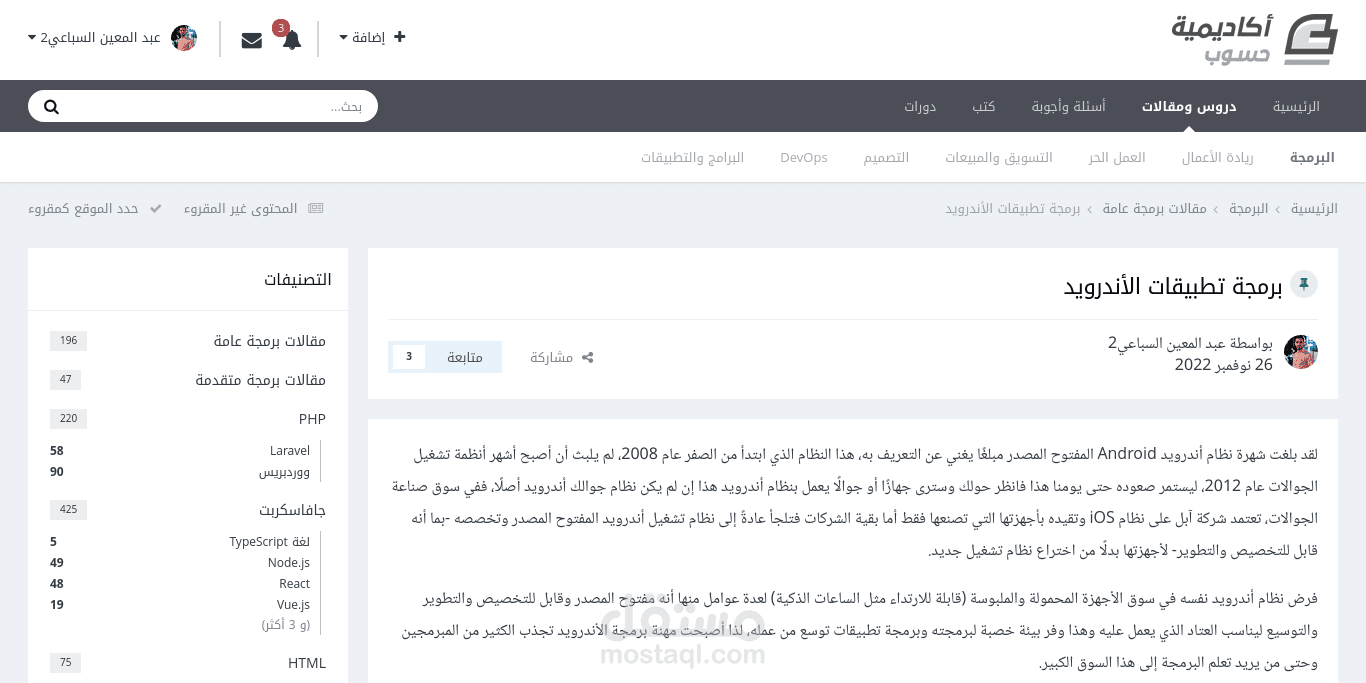Image resolution: width=1366 pixels, height=683 pixels.
Task: Open the دروس ومقالات tab
Action: 1189,105
